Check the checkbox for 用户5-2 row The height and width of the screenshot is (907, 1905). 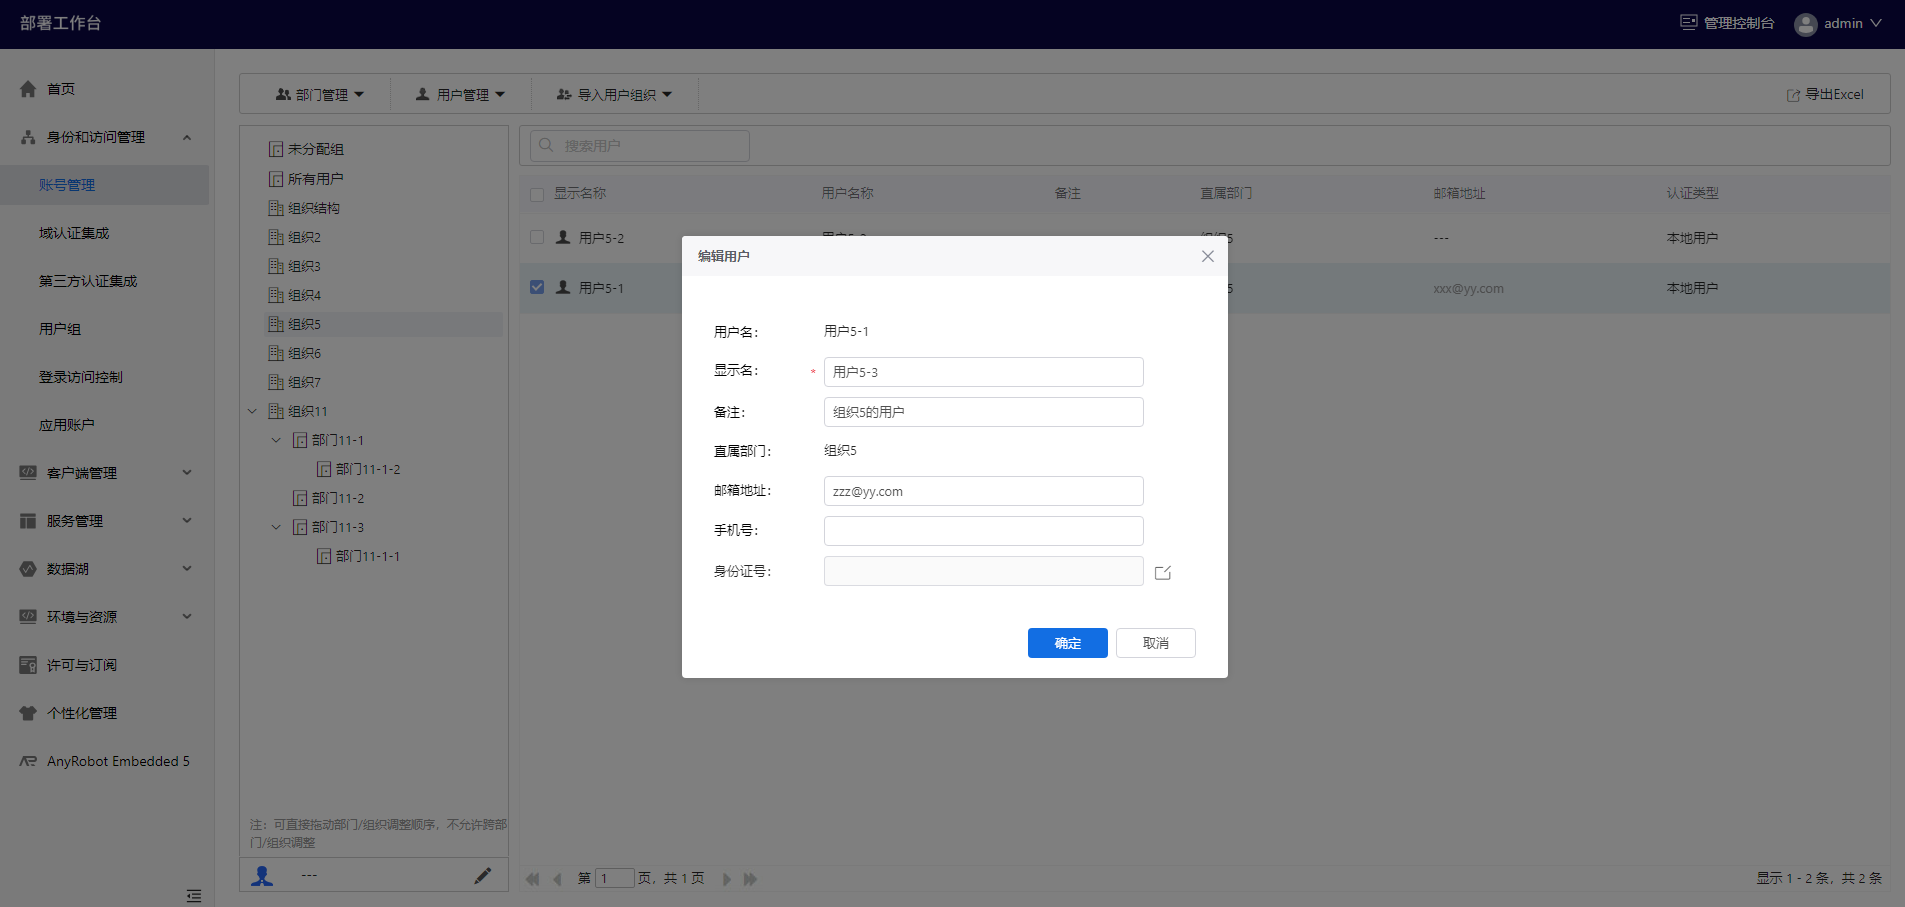(x=537, y=237)
